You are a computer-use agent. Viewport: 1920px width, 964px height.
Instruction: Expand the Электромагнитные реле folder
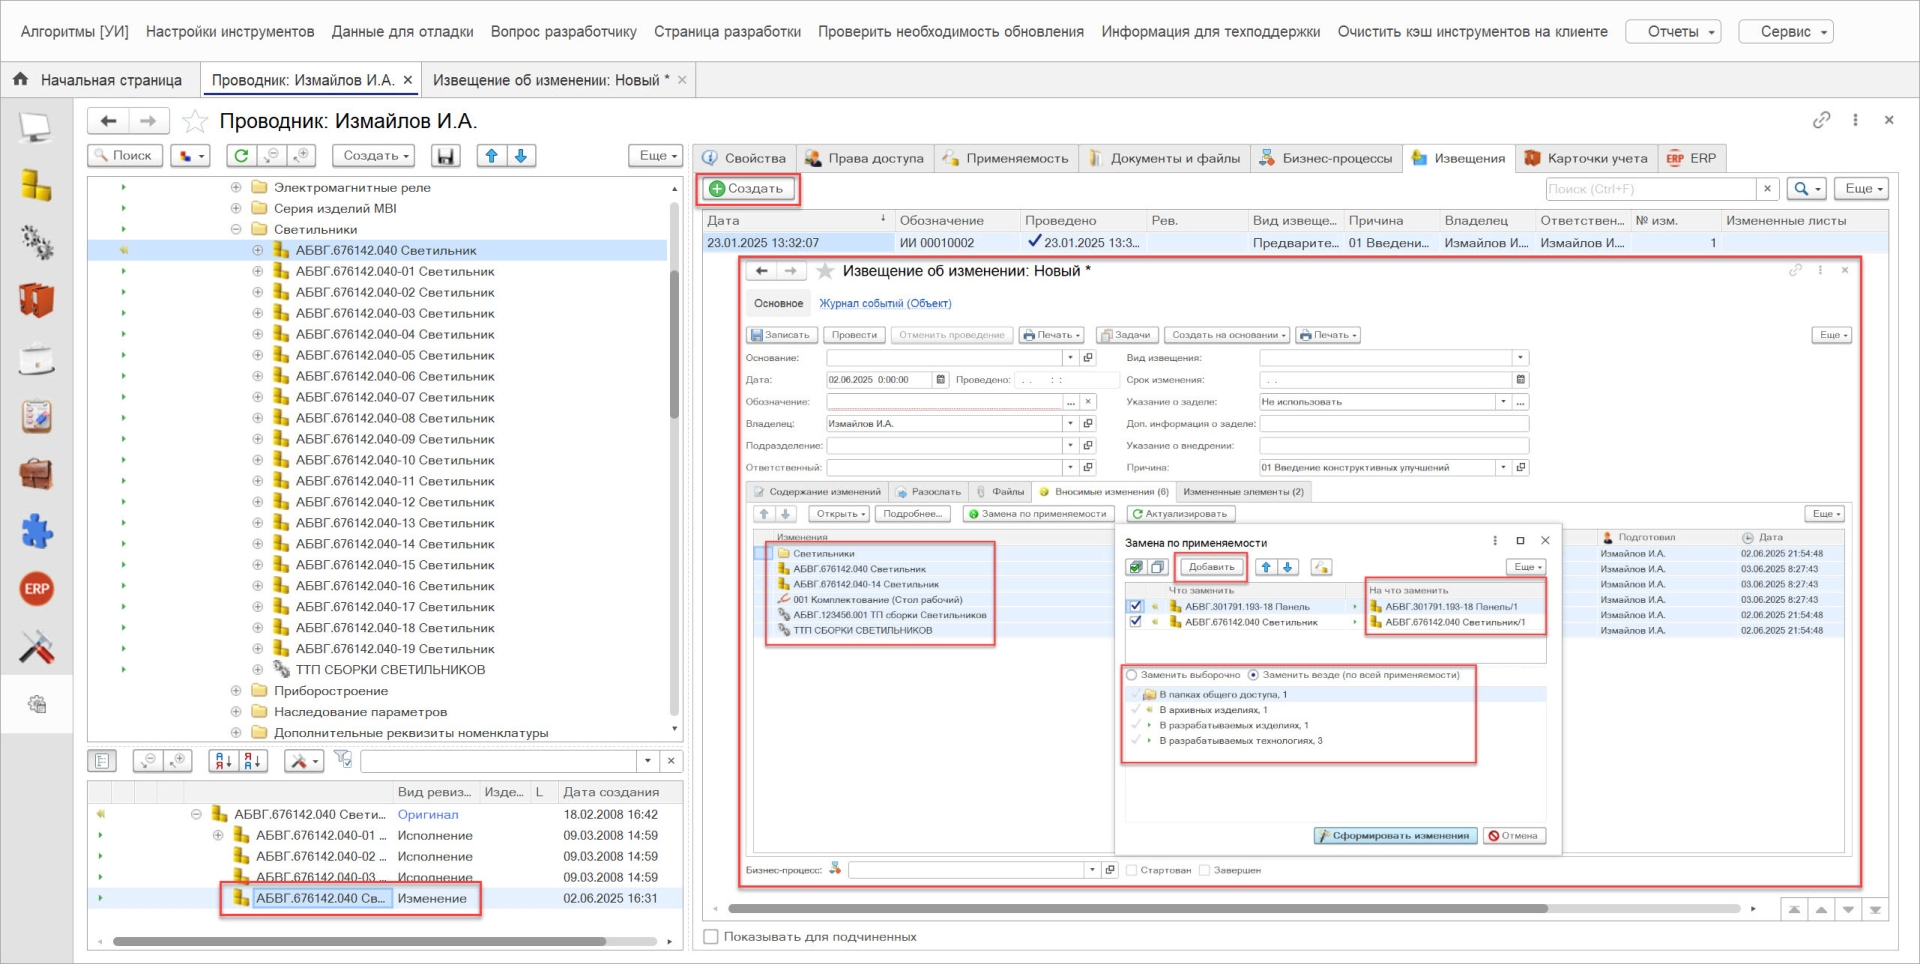pos(236,187)
